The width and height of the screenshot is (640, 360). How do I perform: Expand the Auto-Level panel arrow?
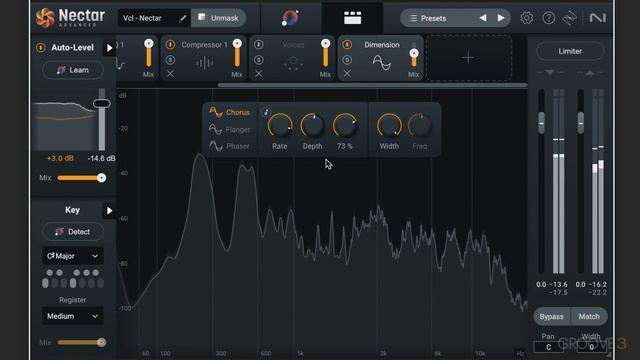click(x=109, y=48)
